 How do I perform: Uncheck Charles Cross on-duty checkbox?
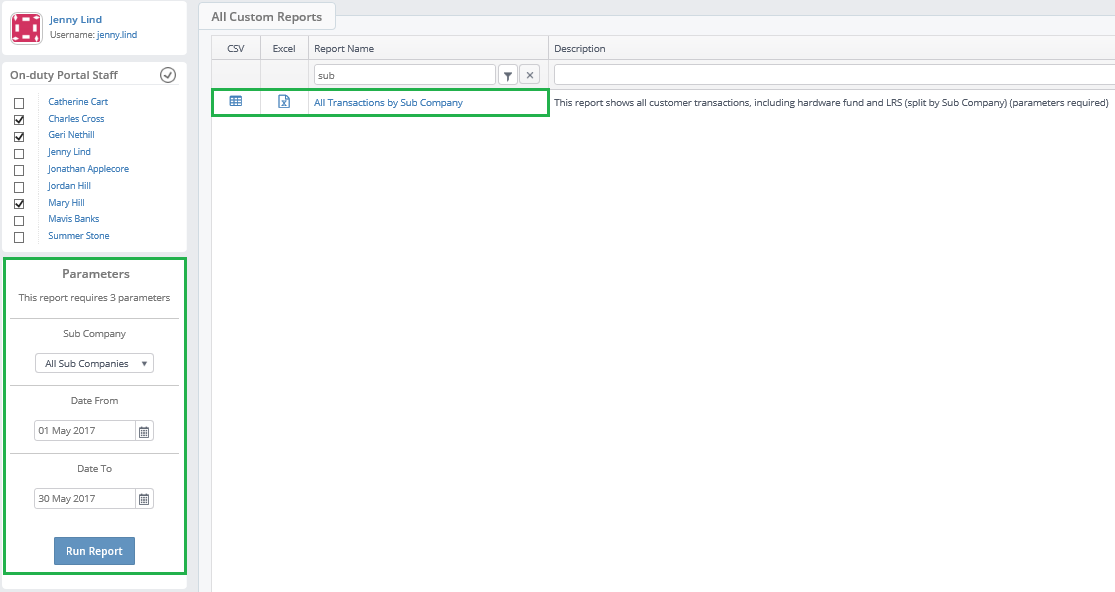click(x=19, y=119)
